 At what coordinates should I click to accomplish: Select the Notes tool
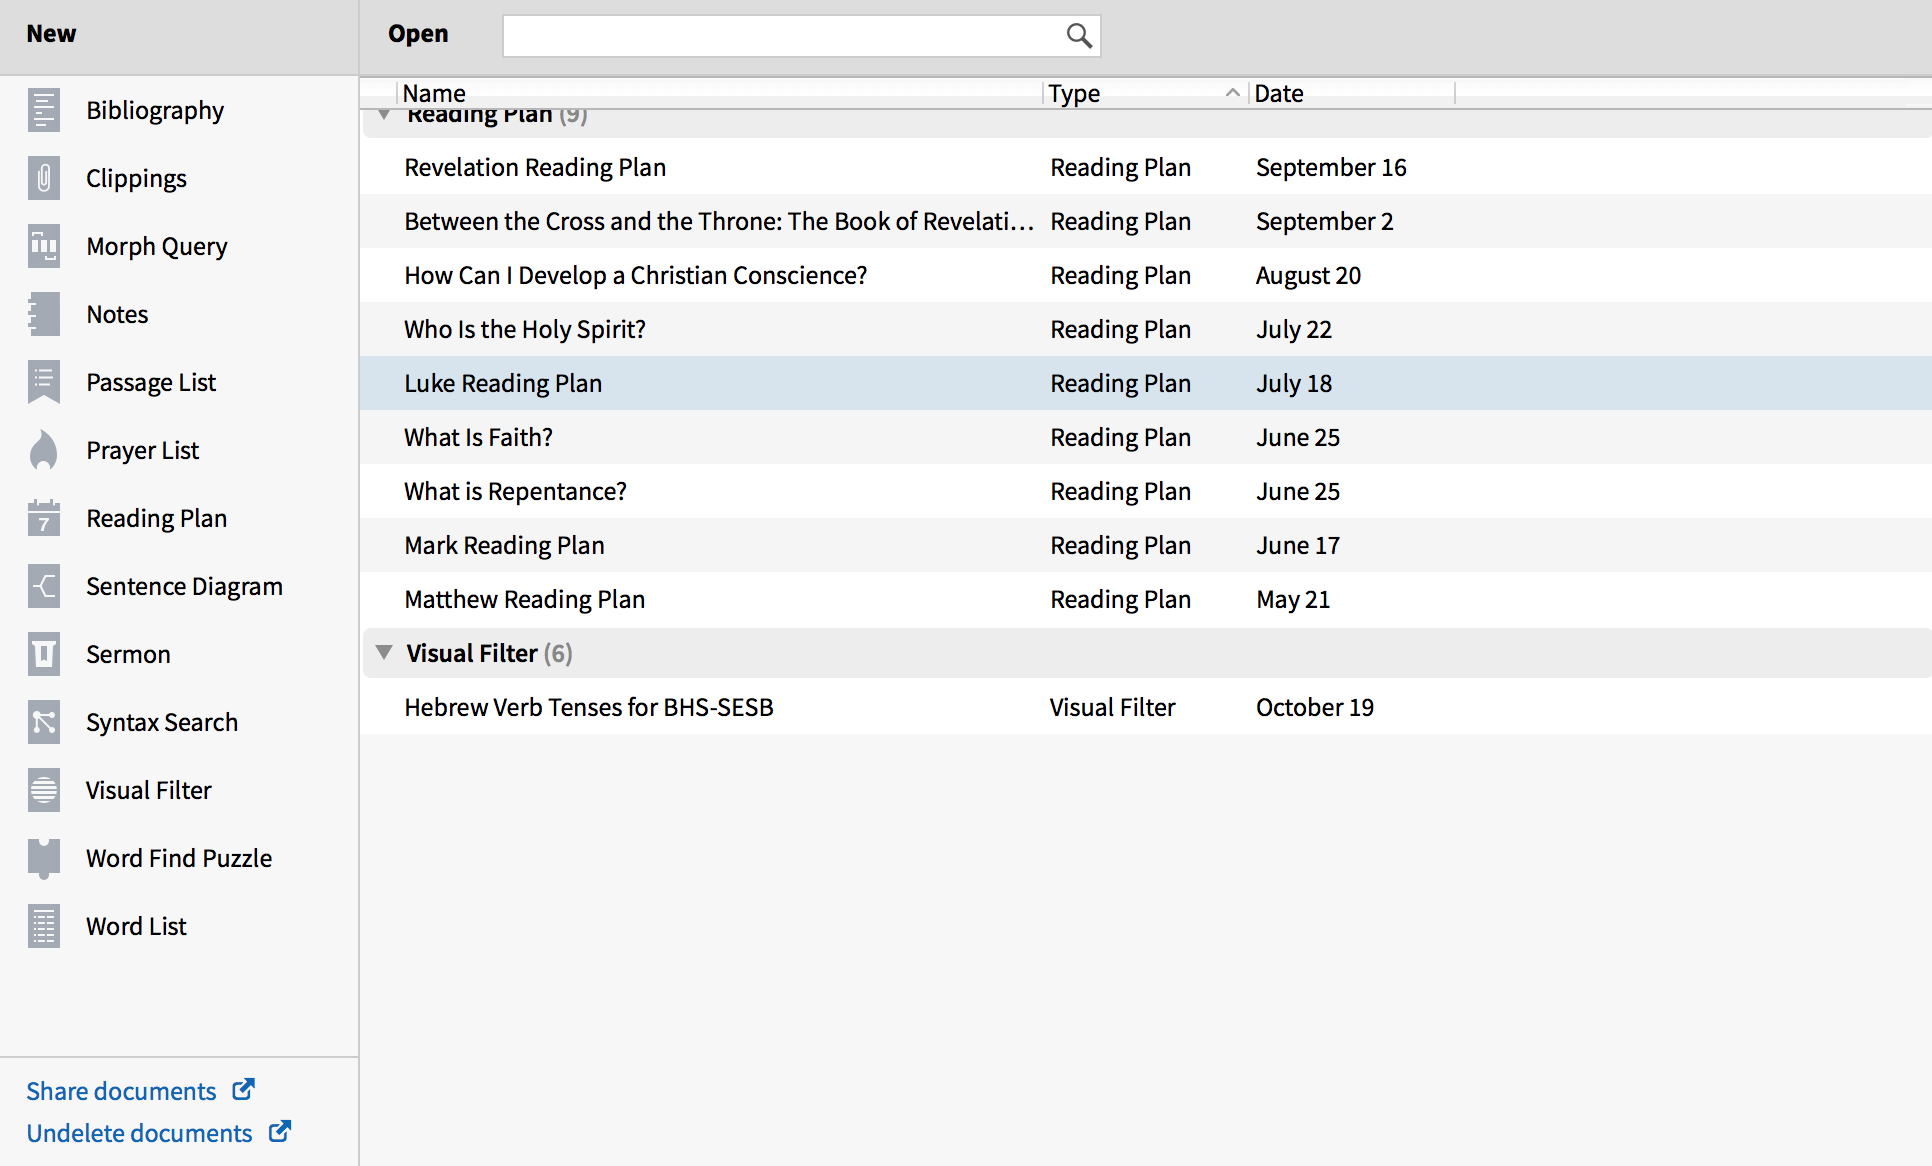click(x=116, y=314)
